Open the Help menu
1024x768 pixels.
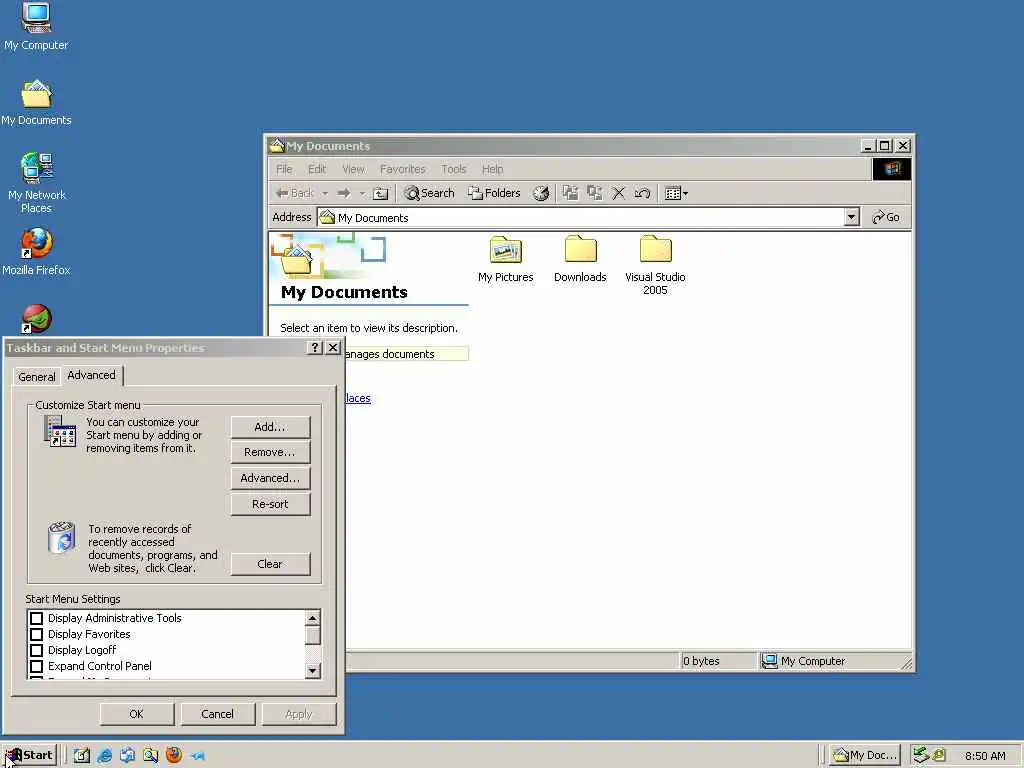[x=492, y=169]
